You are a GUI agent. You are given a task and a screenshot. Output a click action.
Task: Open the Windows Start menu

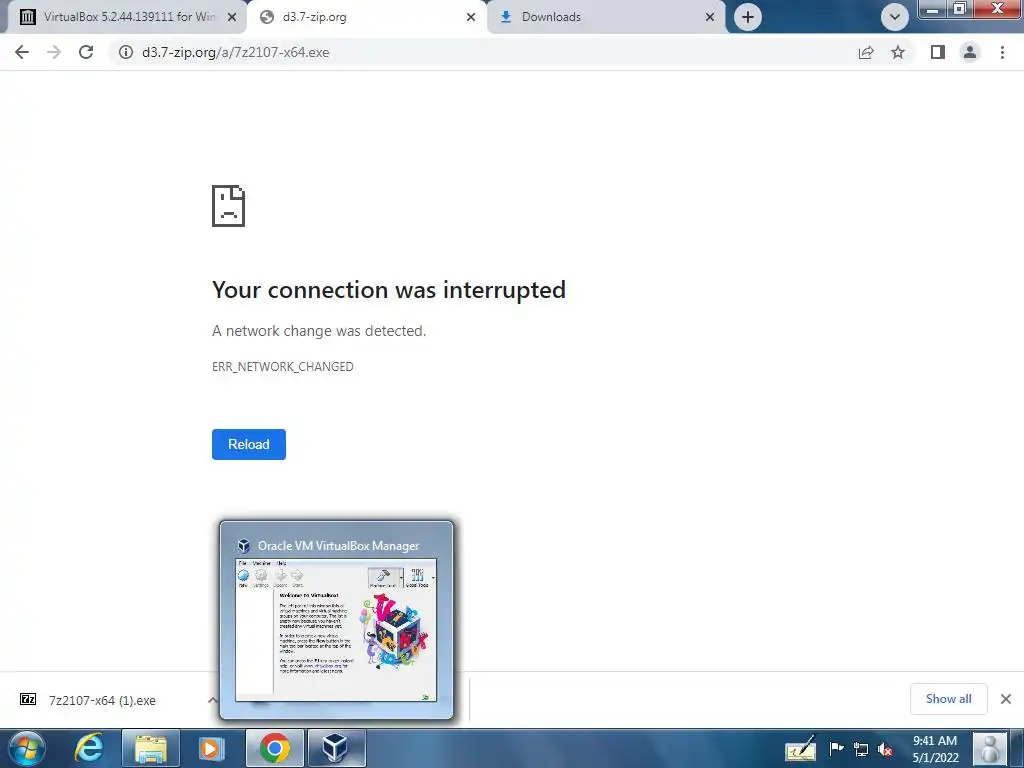[x=26, y=748]
